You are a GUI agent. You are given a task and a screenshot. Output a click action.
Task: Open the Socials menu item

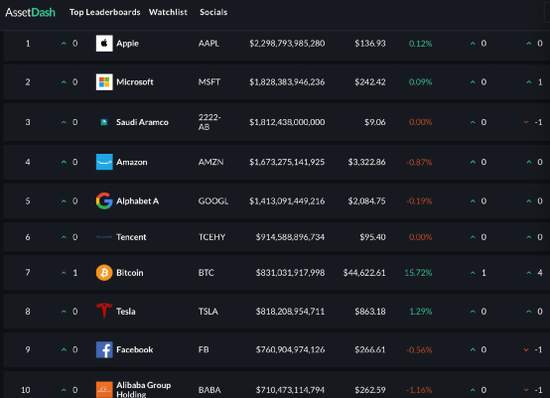(214, 12)
